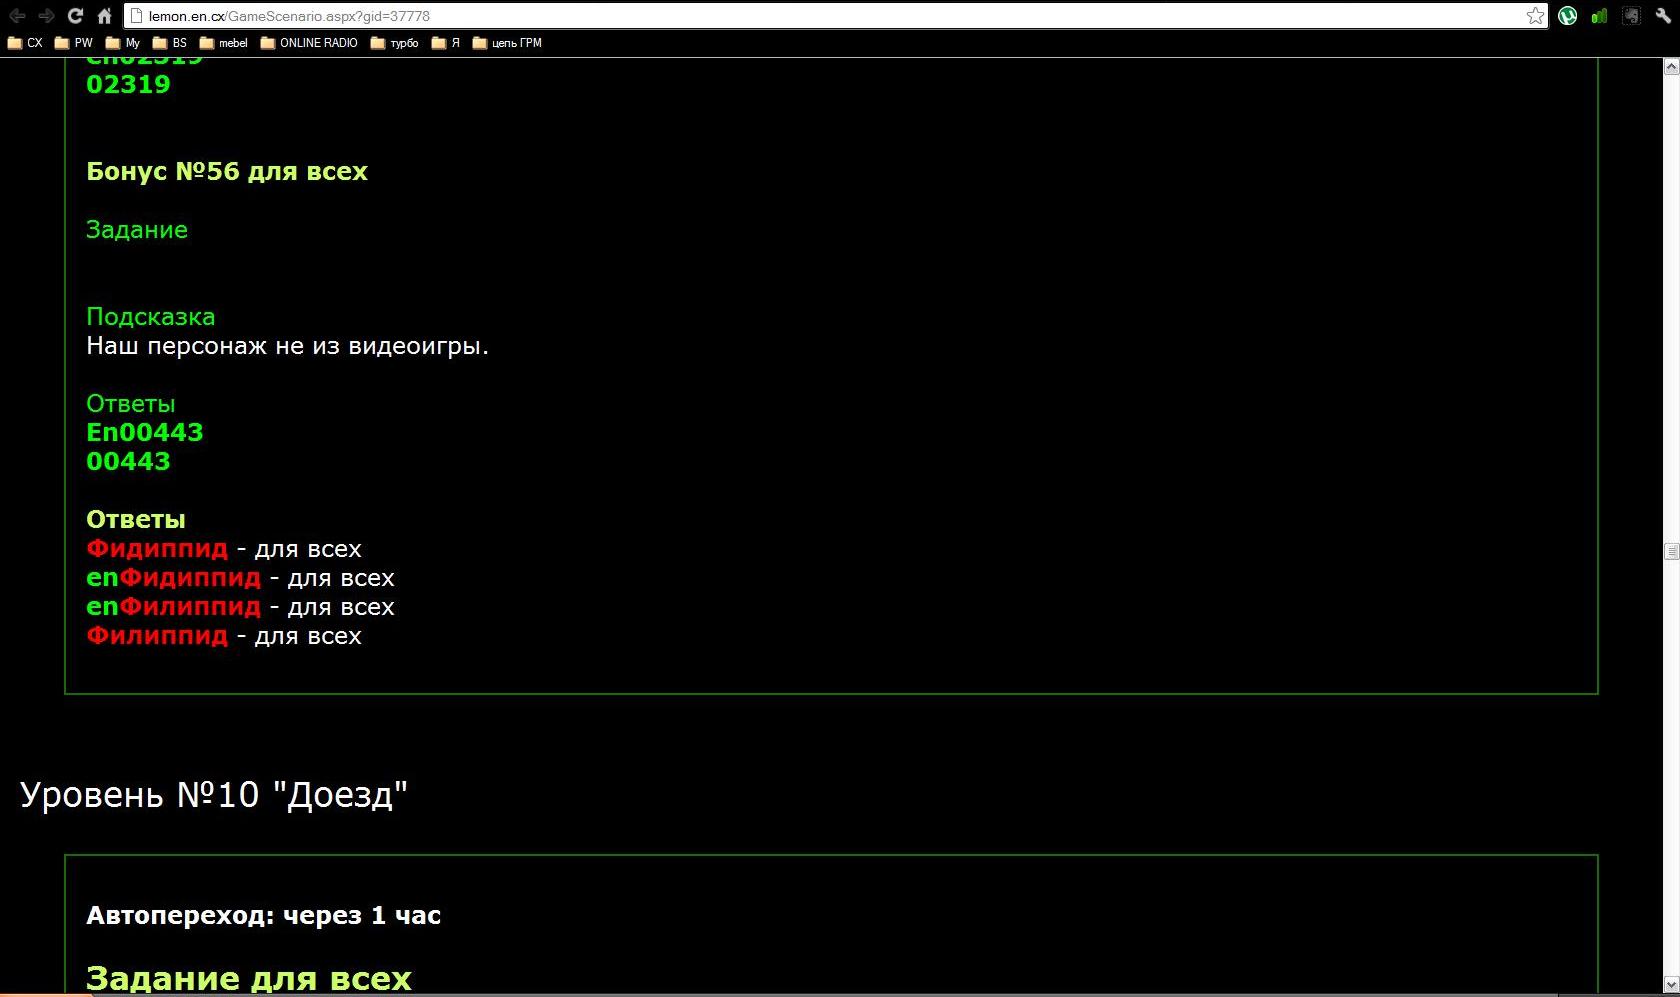Viewport: 1680px width, 997px height.
Task: Open the mebel bookmarks folder
Action: (x=224, y=43)
